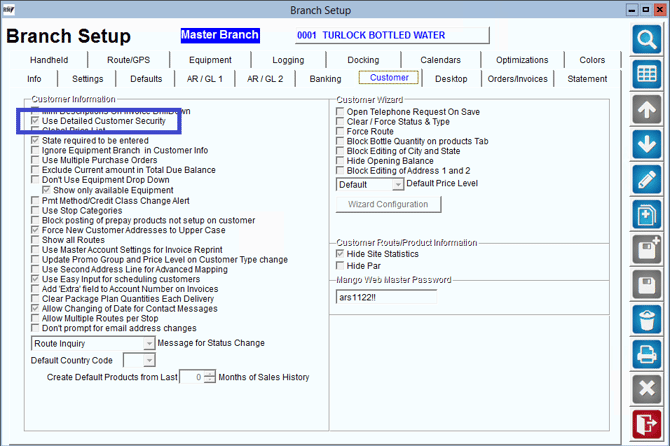The width and height of the screenshot is (670, 446).
Task: Switch to the Handheld tab
Action: tap(49, 60)
